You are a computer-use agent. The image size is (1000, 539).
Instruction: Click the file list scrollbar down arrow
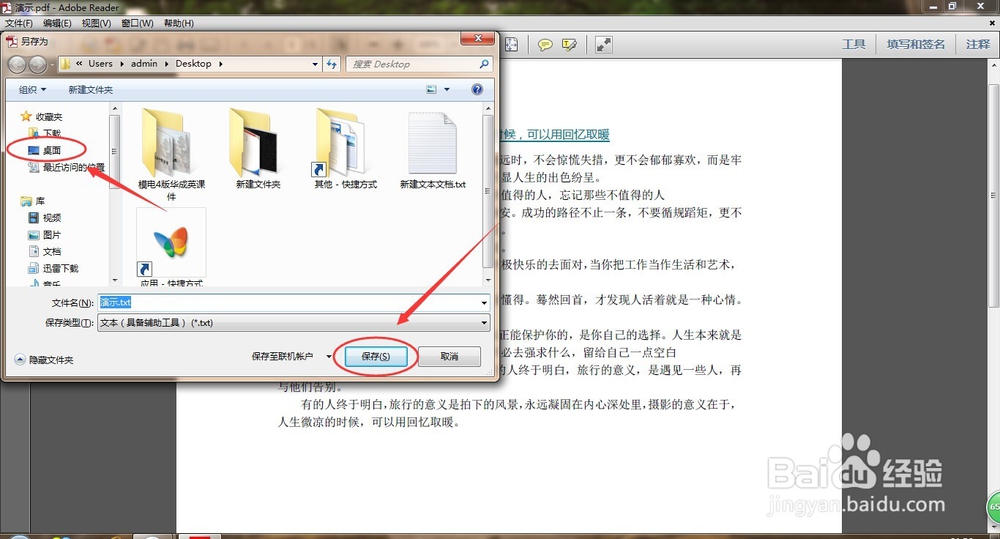[x=488, y=280]
